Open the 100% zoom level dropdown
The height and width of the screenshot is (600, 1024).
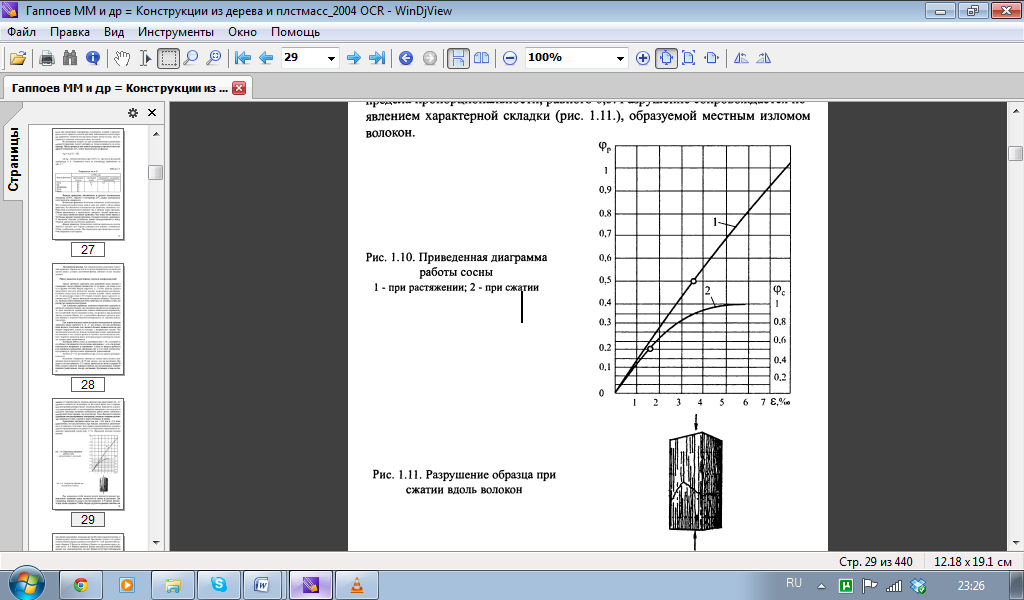[x=620, y=58]
